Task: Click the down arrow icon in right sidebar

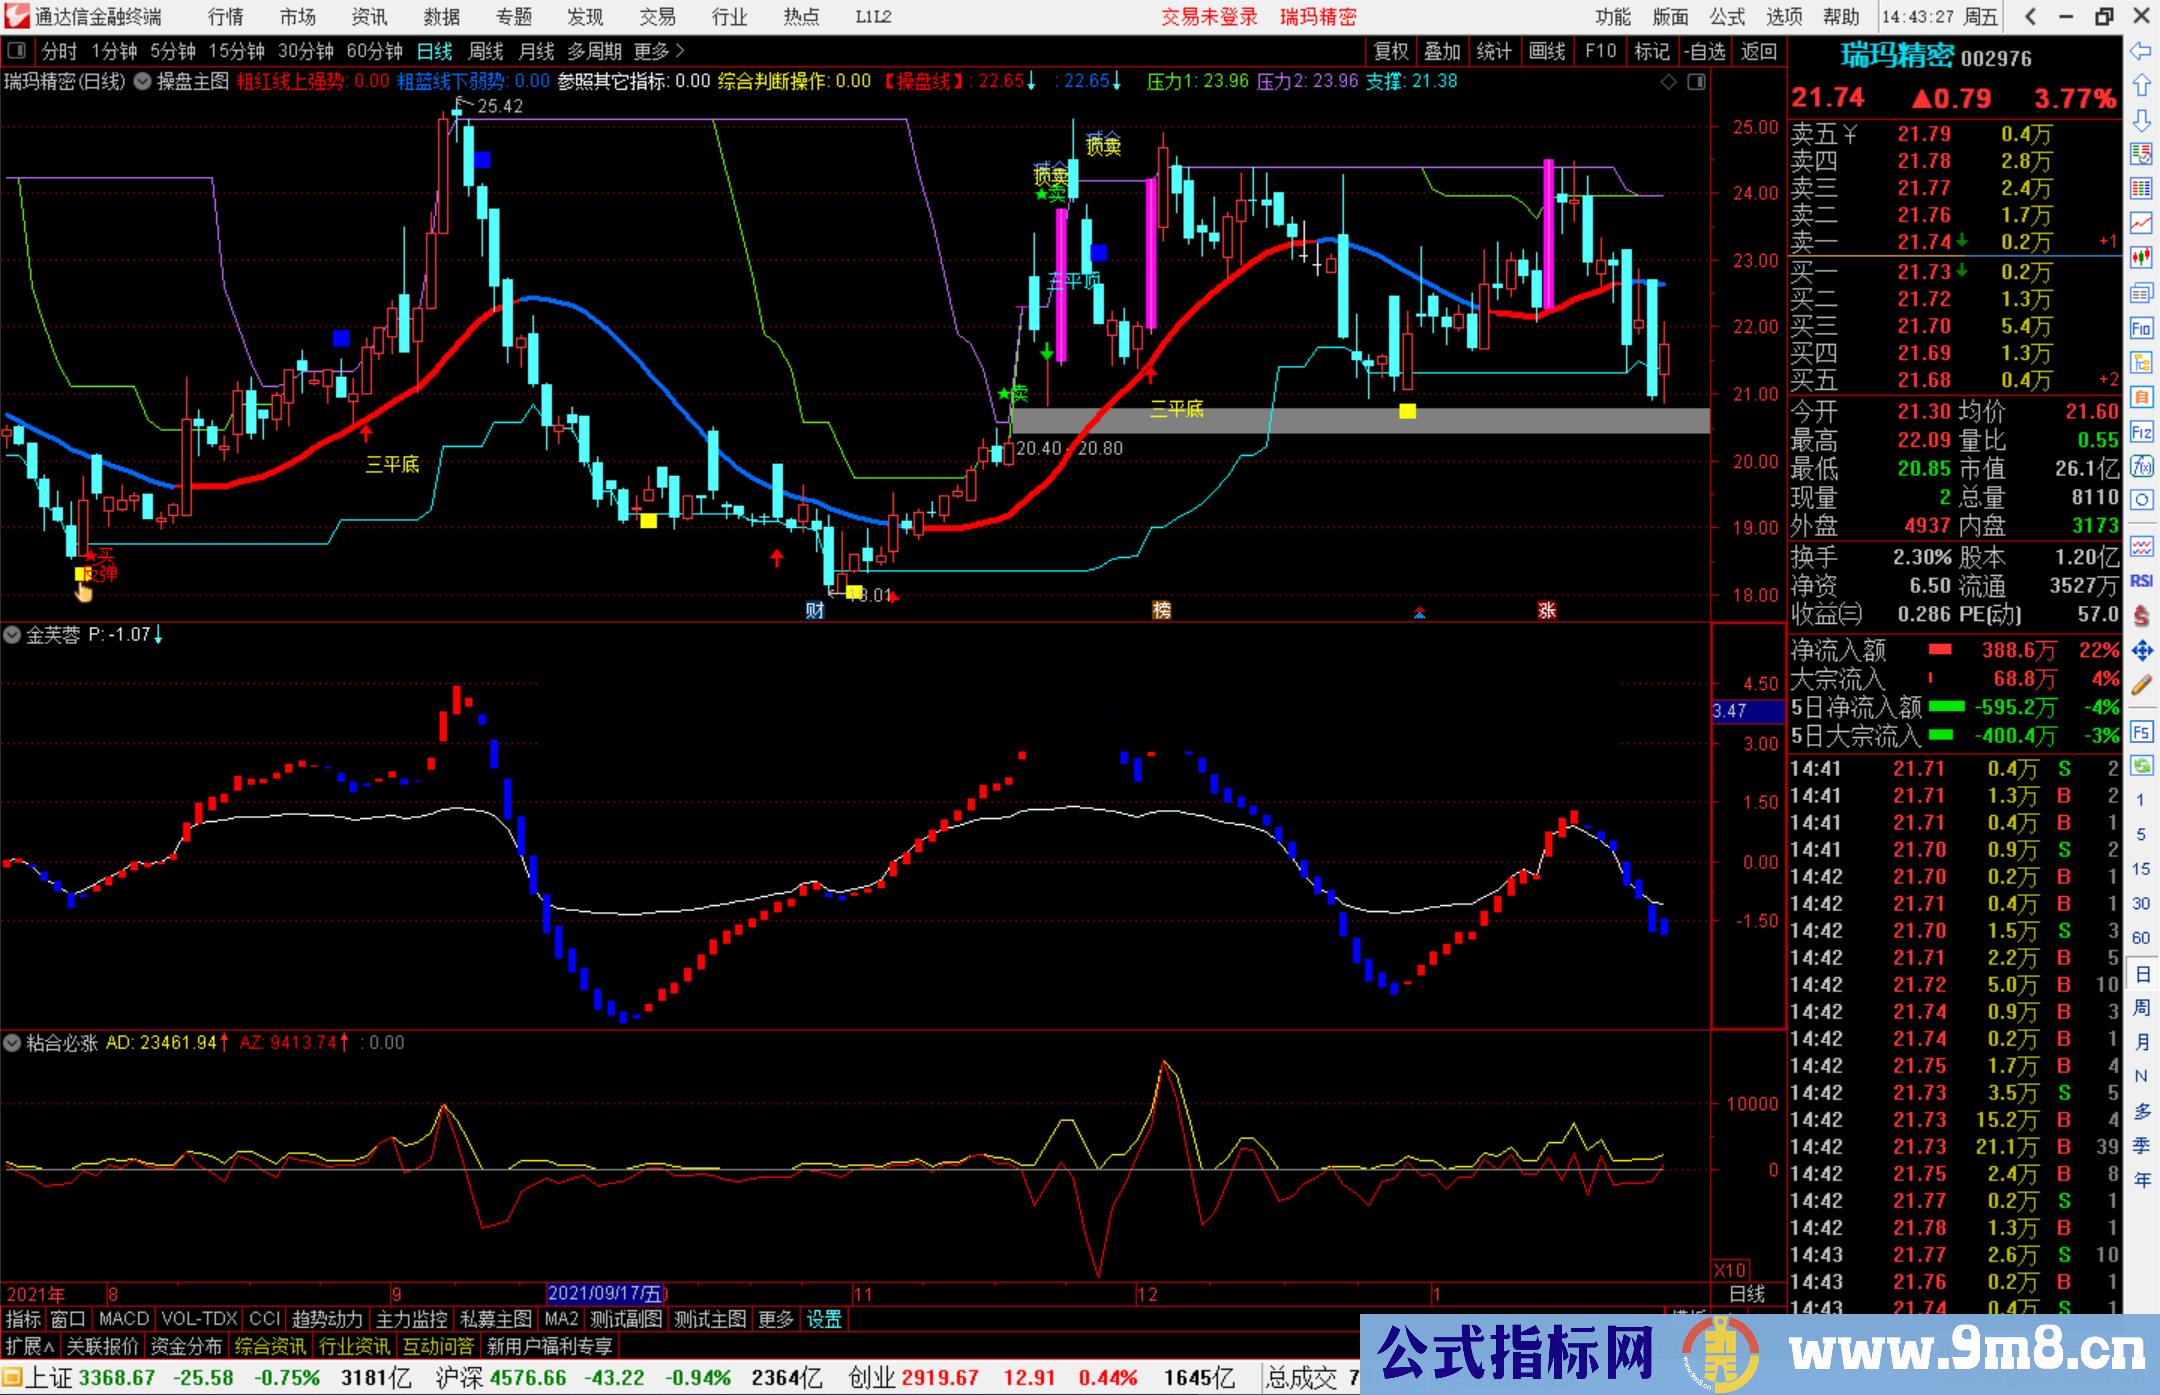Action: pos(2141,120)
